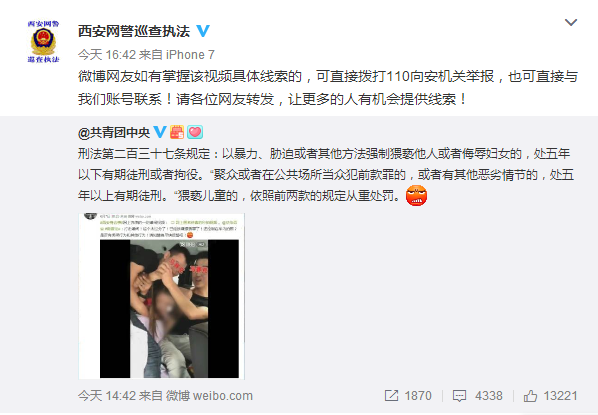Image resolution: width=598 pixels, height=415 pixels.
Task: Click the 西安网警巡查执法 avatar badge
Action: click(x=43, y=42)
